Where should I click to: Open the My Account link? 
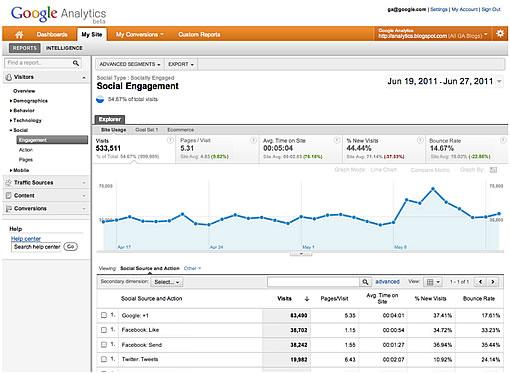tap(465, 9)
